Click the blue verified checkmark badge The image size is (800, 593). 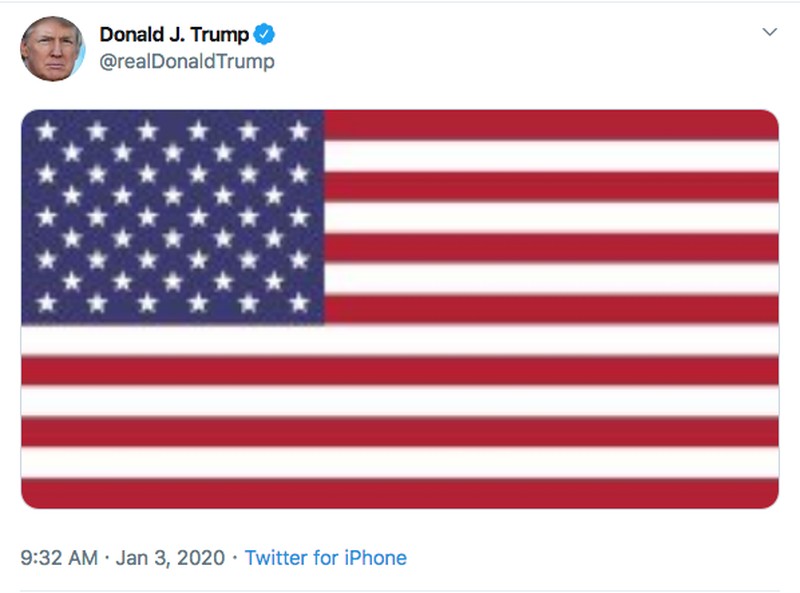tap(264, 35)
